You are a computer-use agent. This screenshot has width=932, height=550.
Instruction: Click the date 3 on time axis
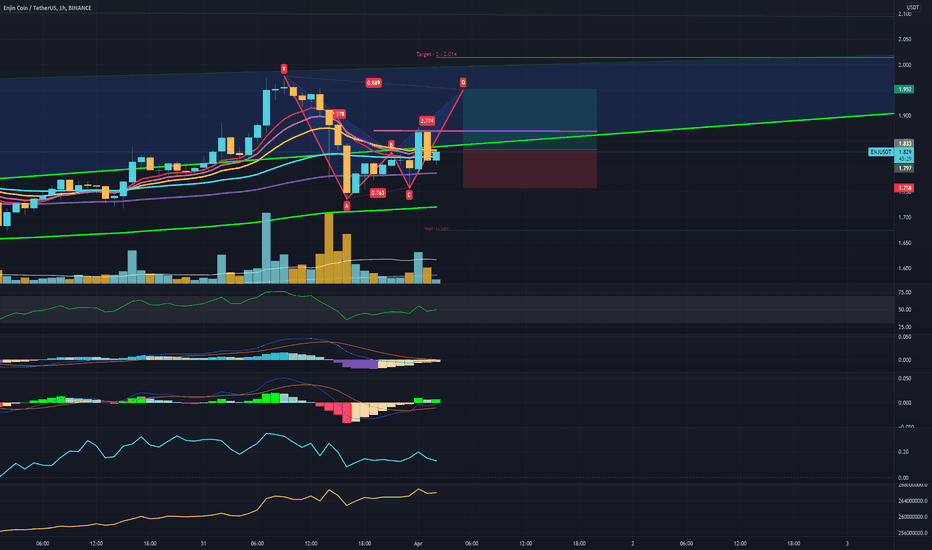pos(847,543)
